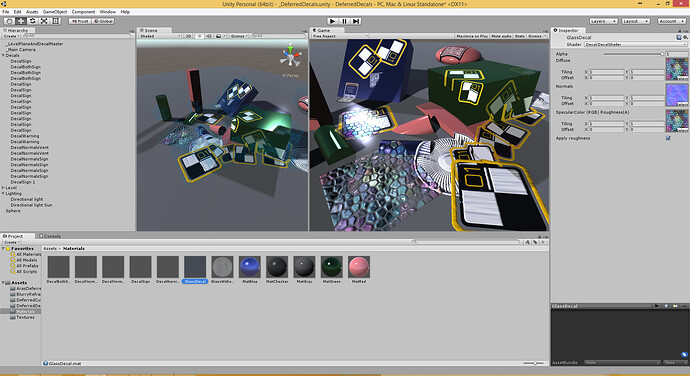Toggle the Global coordinate button
690x376 pixels.
pyautogui.click(x=103, y=21)
